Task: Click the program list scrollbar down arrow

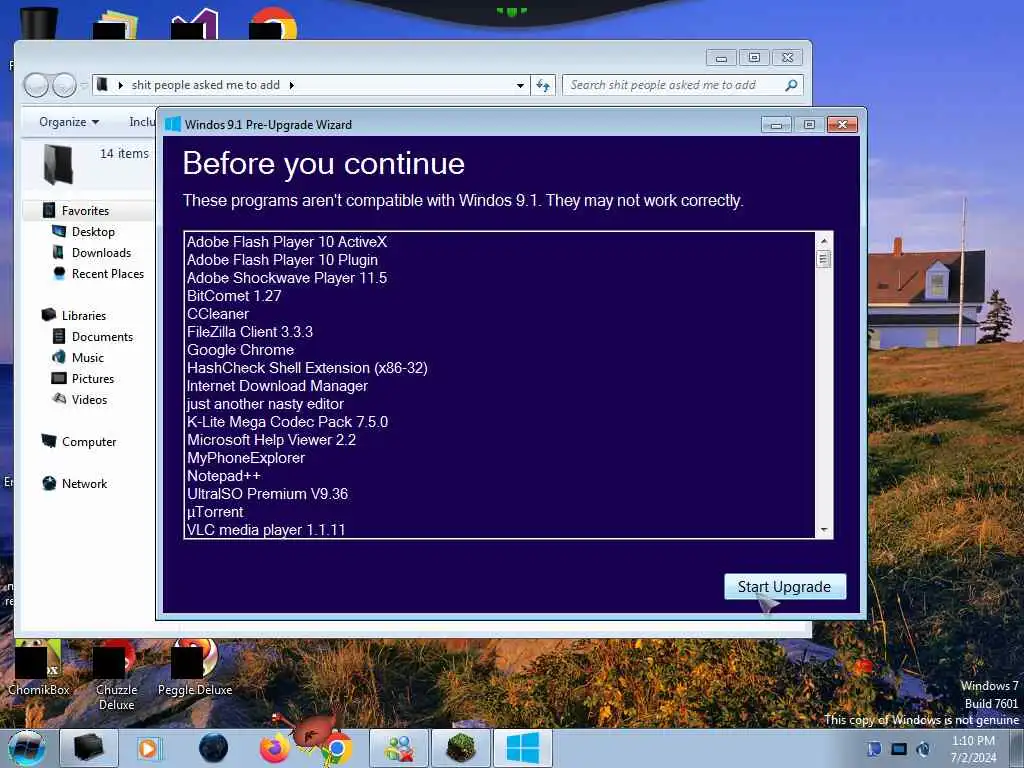Action: click(x=824, y=530)
